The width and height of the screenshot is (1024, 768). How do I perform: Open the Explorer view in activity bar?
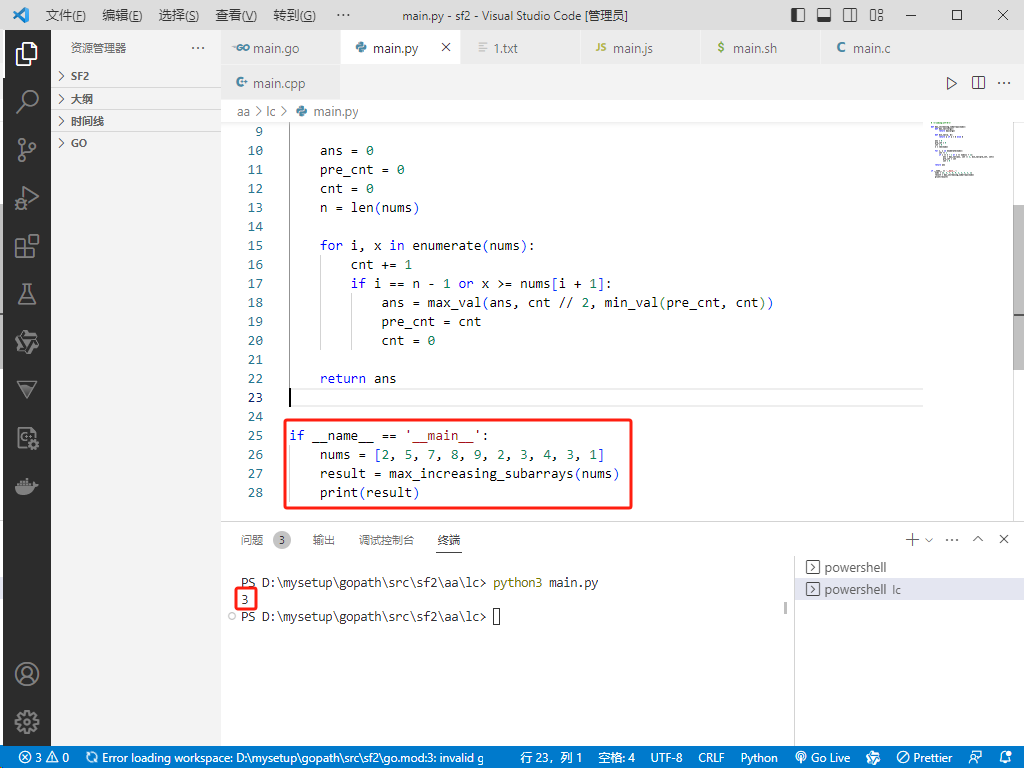coord(27,54)
